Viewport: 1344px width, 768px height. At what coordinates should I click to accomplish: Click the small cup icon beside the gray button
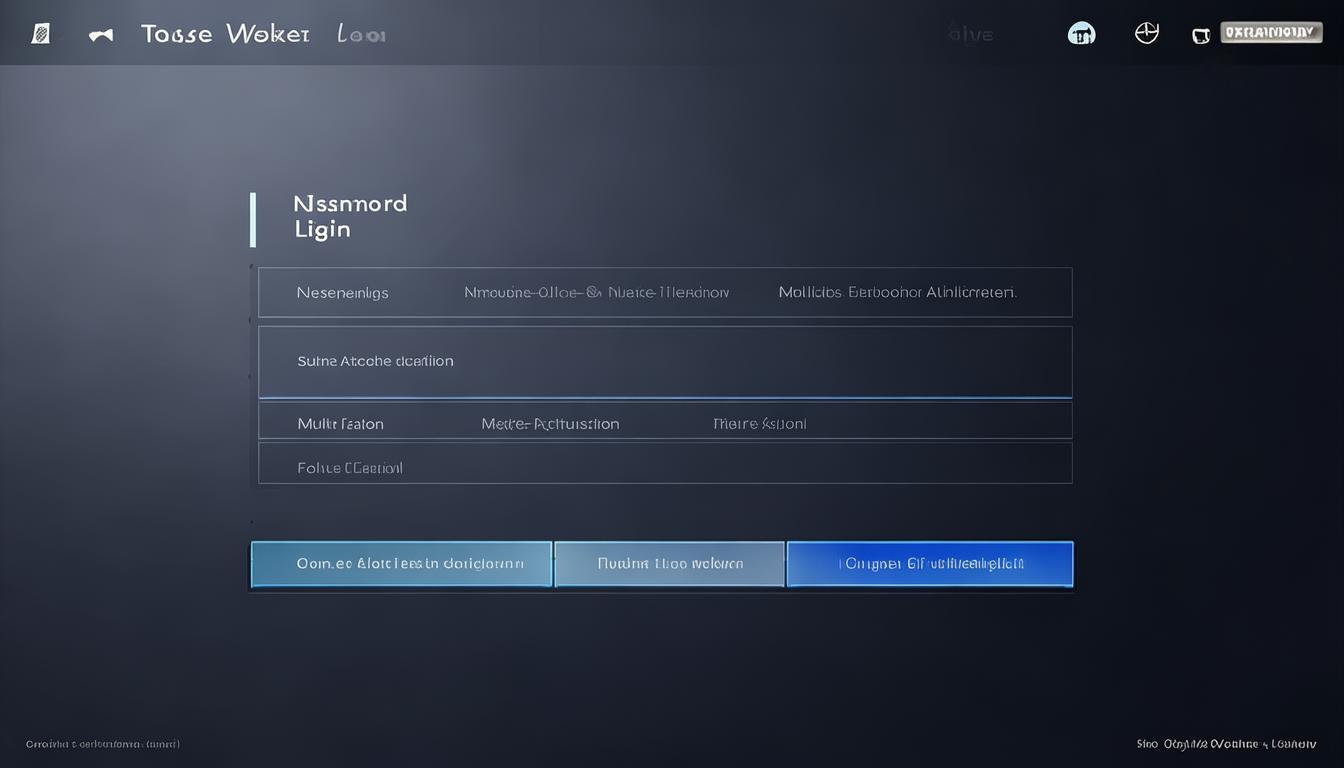click(1201, 35)
